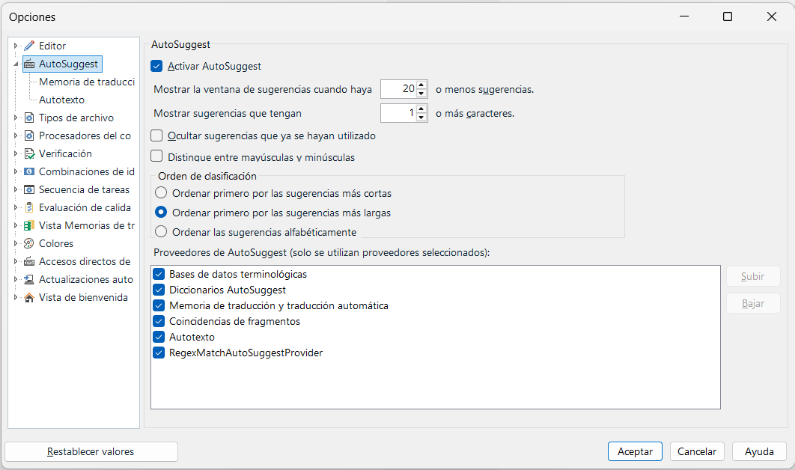Select Vista de bienvenida tree item

83,298
